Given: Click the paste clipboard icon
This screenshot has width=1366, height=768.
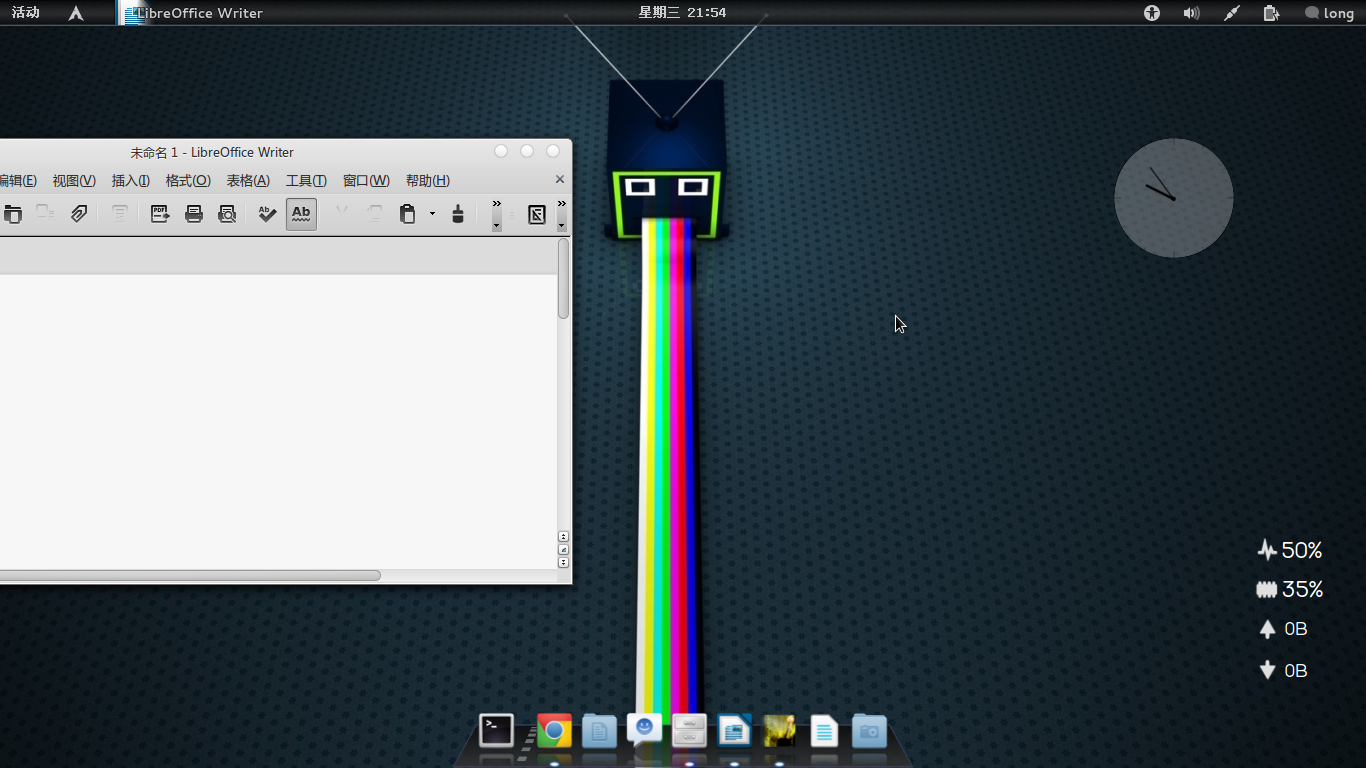Looking at the screenshot, I should [408, 214].
